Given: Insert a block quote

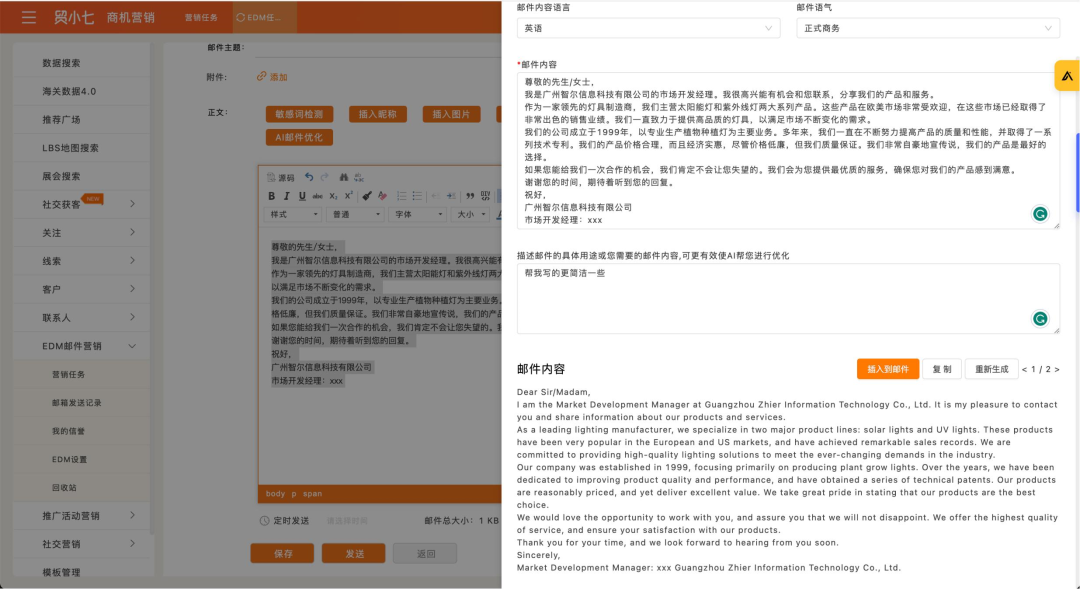Looking at the screenshot, I should [470, 196].
